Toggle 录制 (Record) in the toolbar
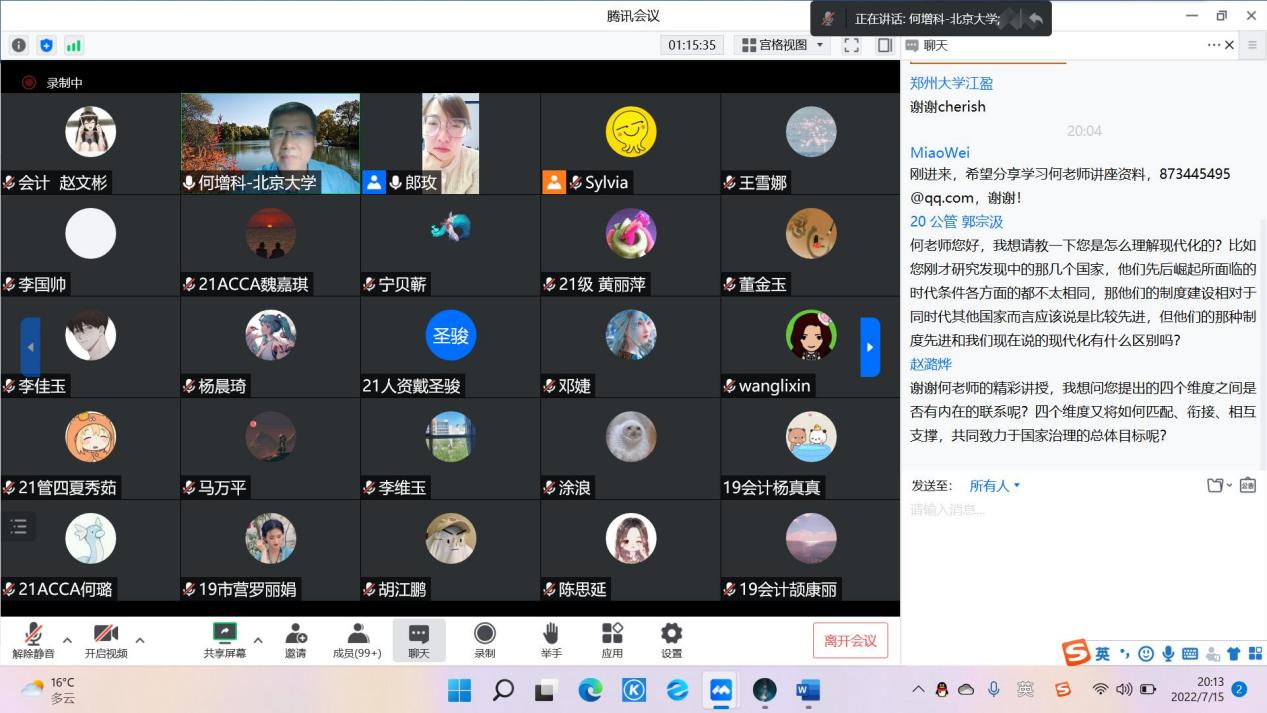This screenshot has height=713, width=1267. pos(485,640)
